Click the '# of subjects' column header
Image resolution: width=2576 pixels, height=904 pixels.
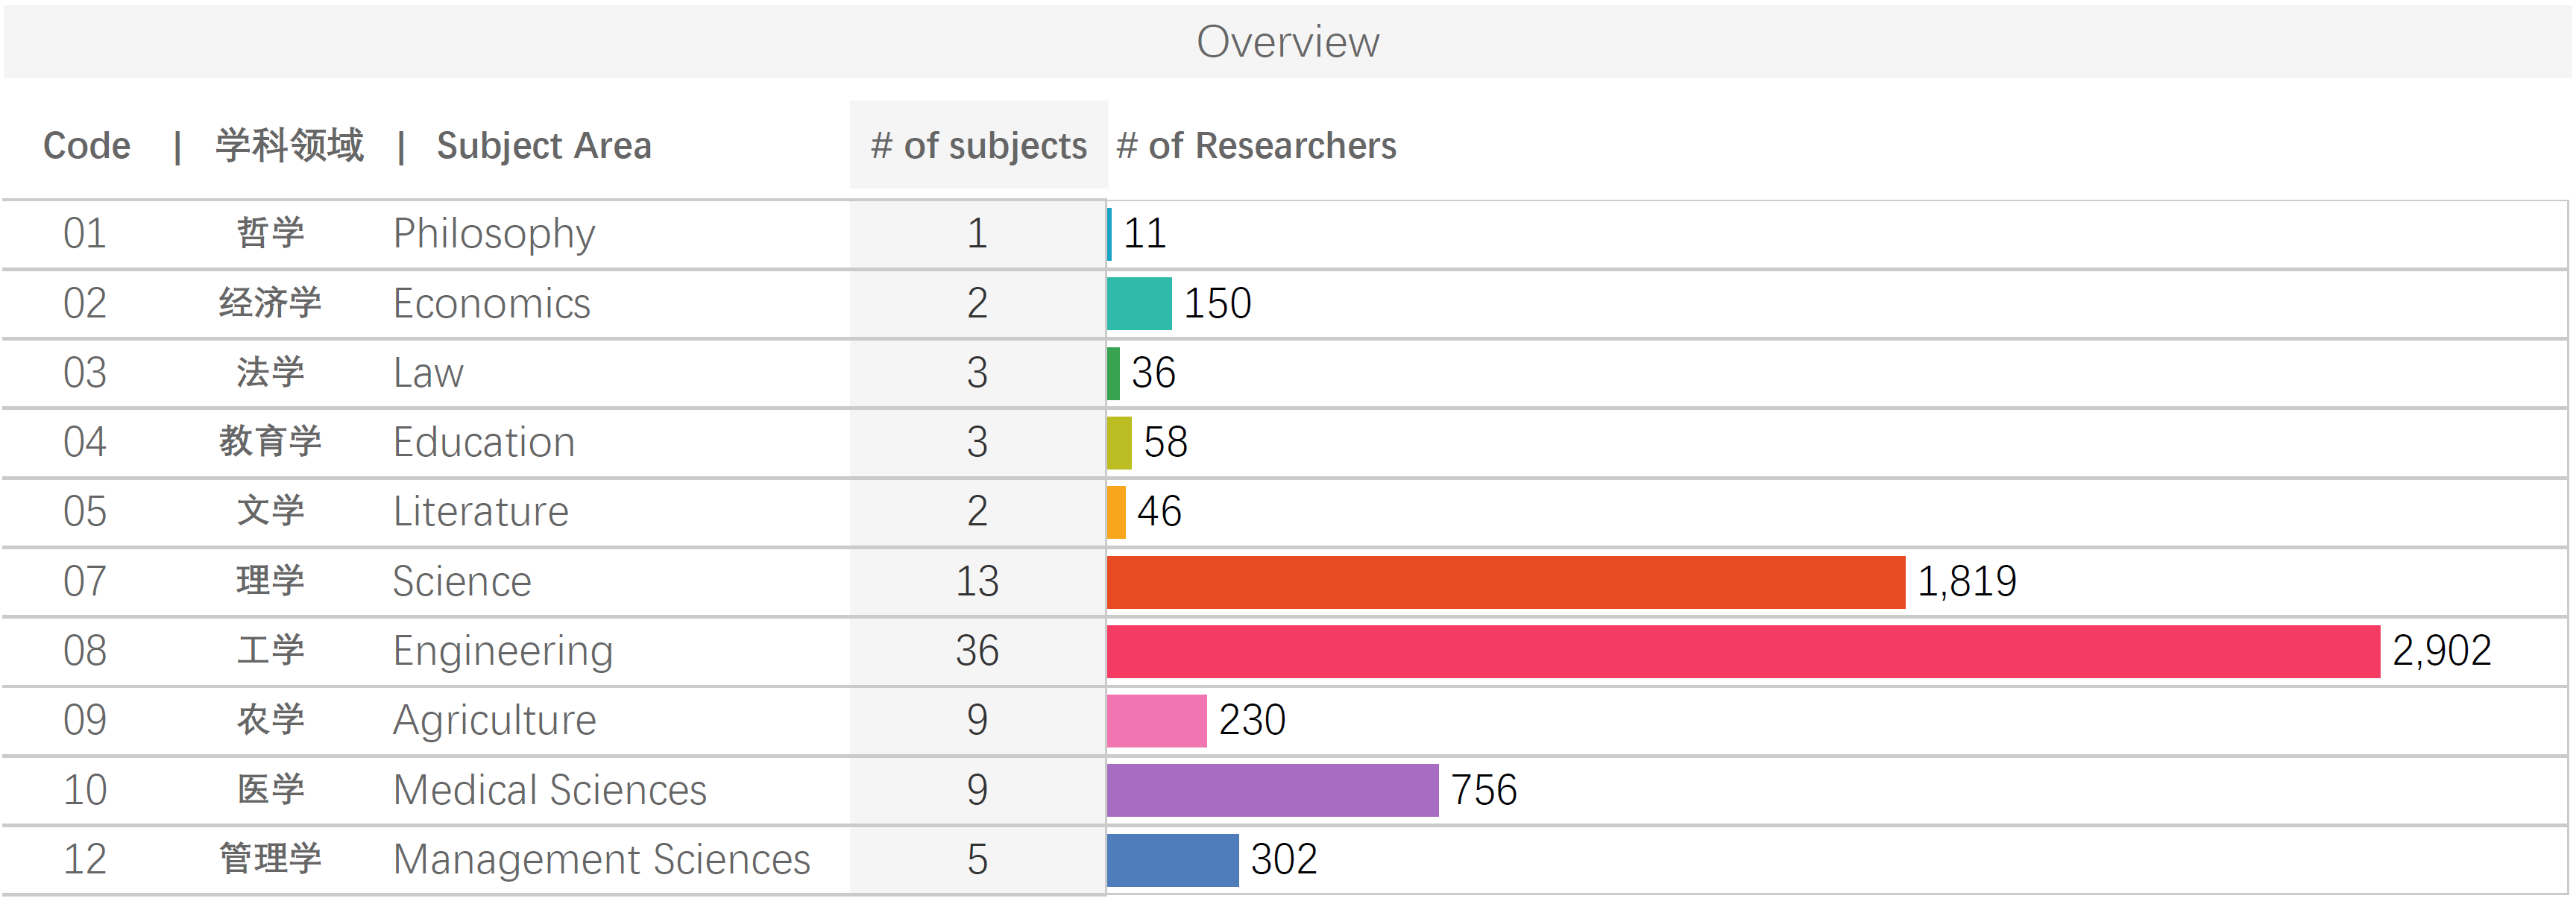978,146
